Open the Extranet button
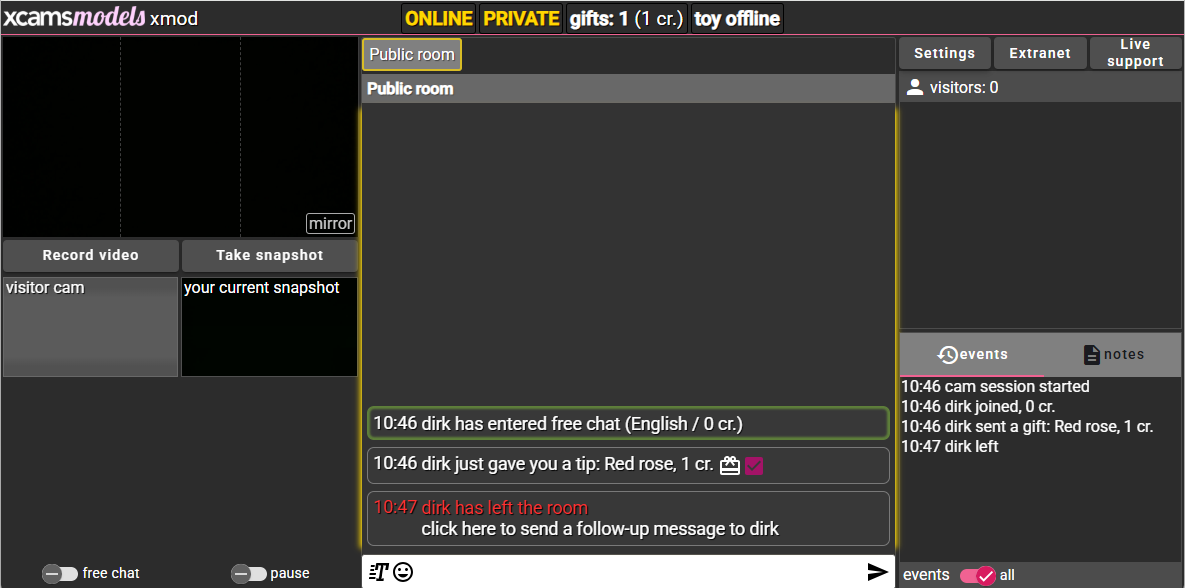 pos(1040,53)
